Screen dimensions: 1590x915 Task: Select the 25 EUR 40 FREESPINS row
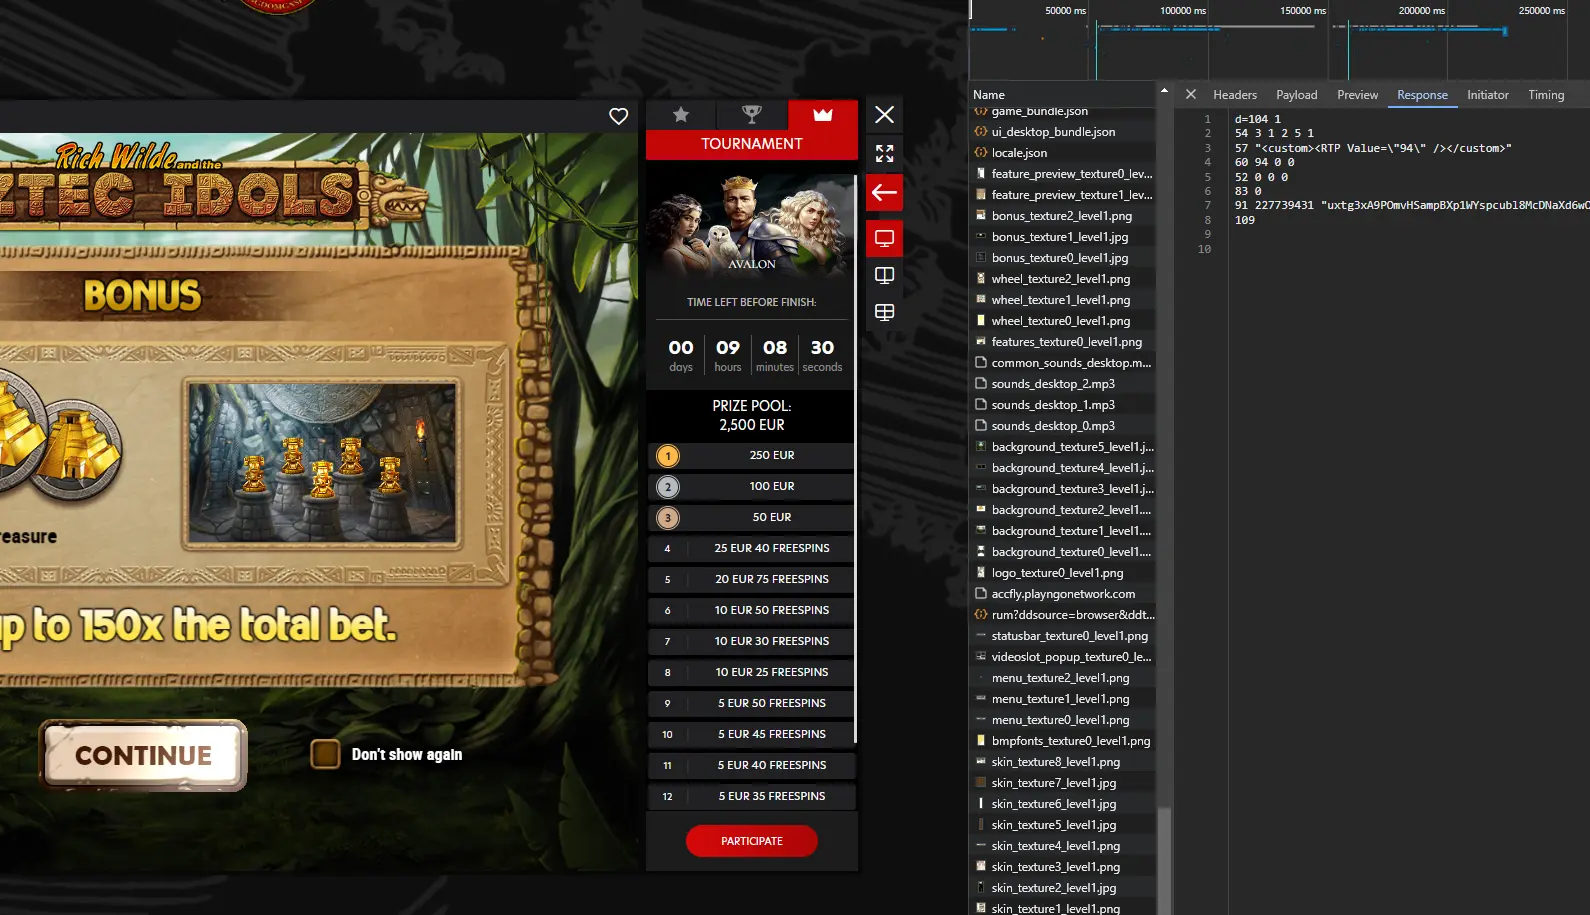752,549
